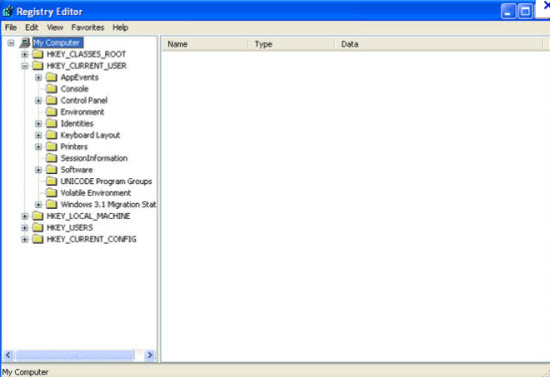The image size is (550, 377).
Task: Click the Environment folder icon
Action: 52,112
